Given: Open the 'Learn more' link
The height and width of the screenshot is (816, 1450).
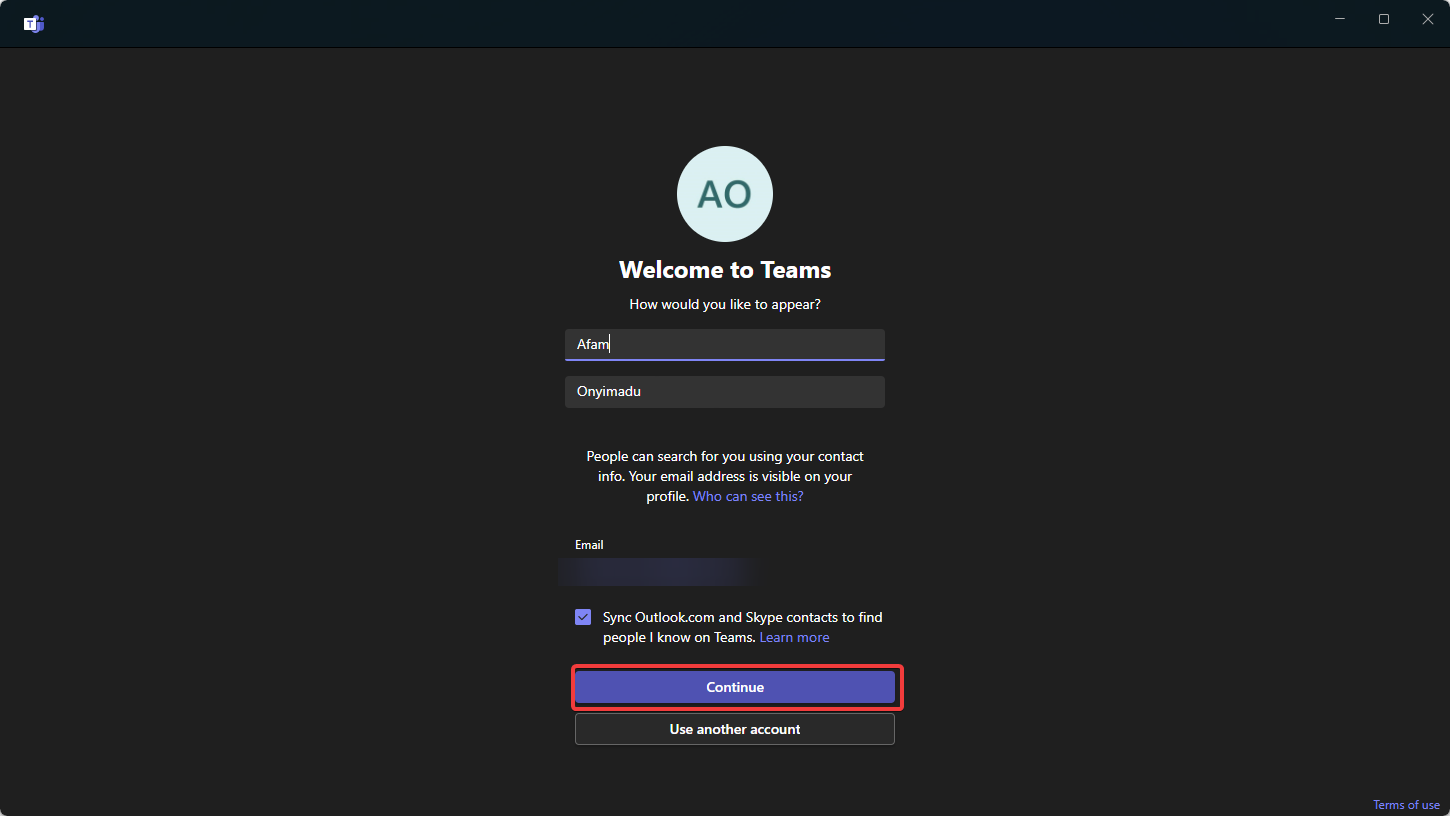Looking at the screenshot, I should (794, 637).
